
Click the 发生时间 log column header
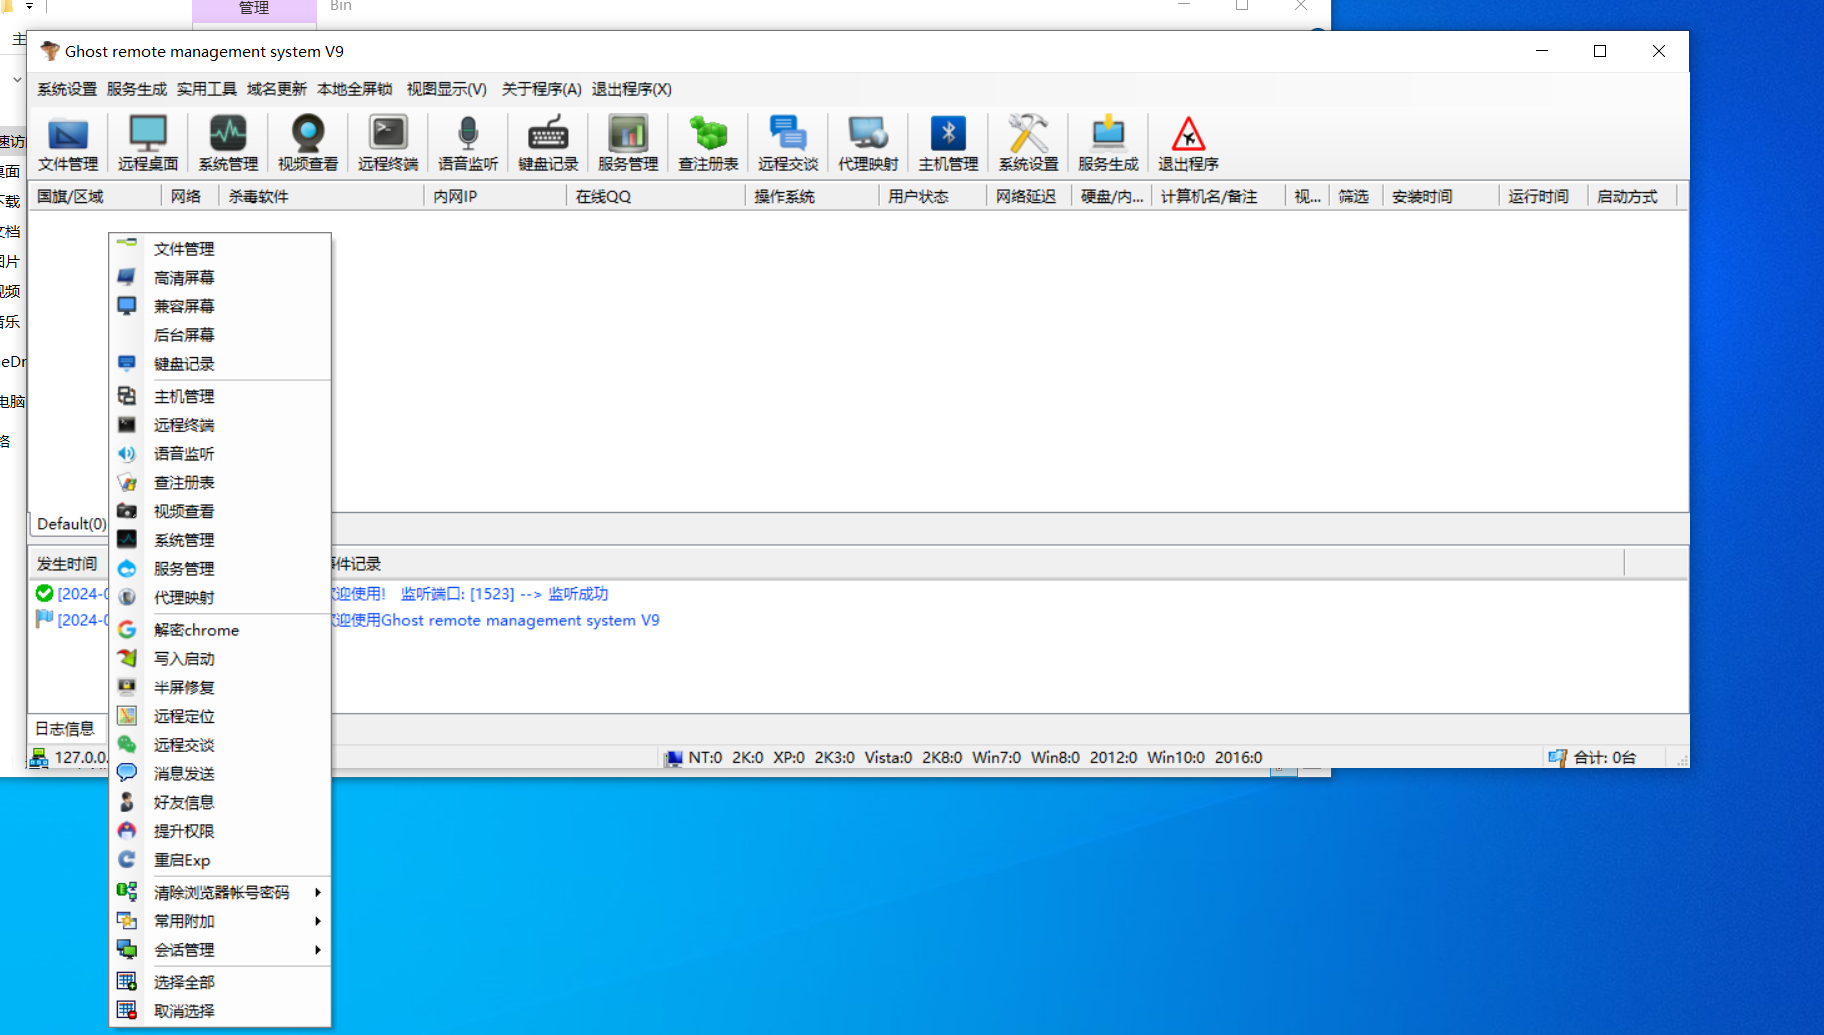(x=68, y=564)
